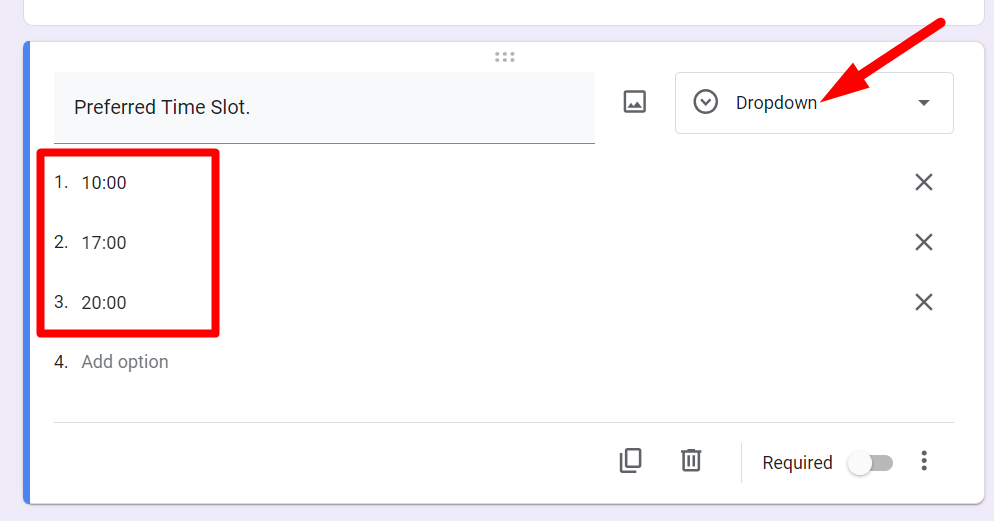The height and width of the screenshot is (521, 994).
Task: Edit the 20:00 option text
Action: [104, 303]
